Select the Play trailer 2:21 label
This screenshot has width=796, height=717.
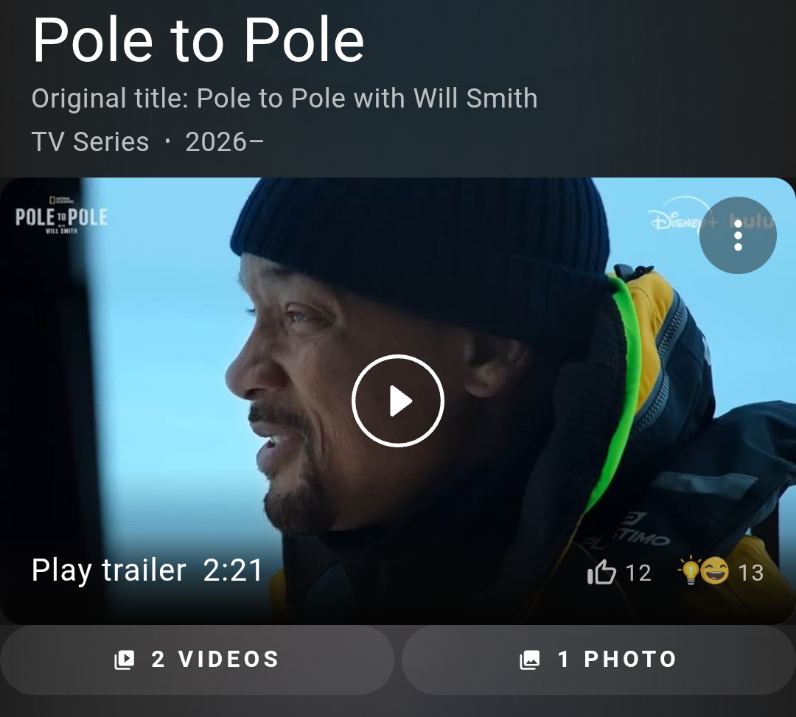147,570
